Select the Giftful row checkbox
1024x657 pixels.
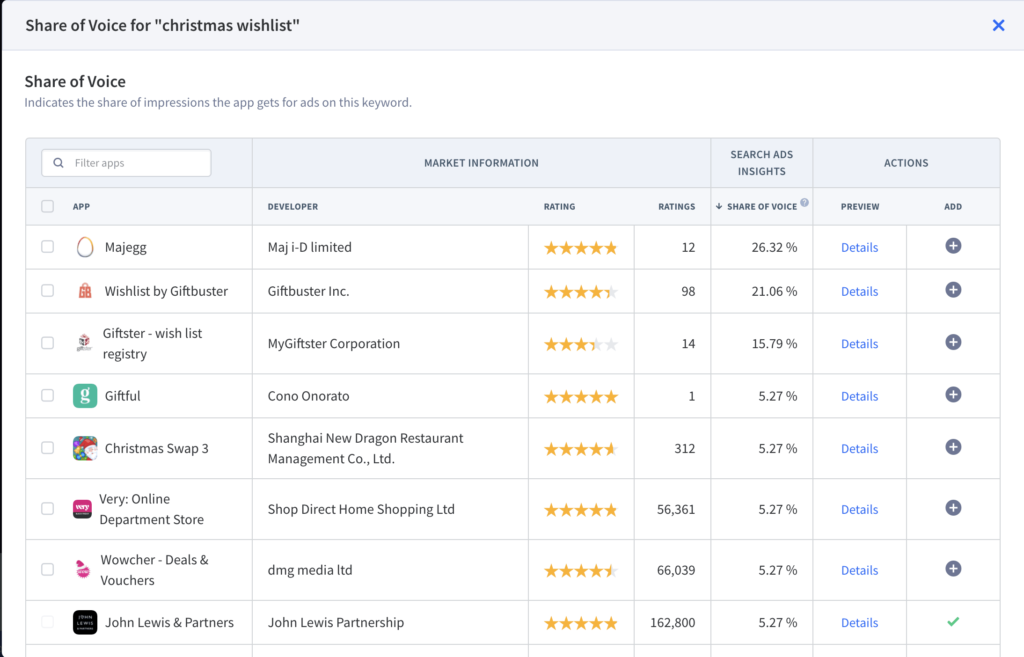pos(48,395)
